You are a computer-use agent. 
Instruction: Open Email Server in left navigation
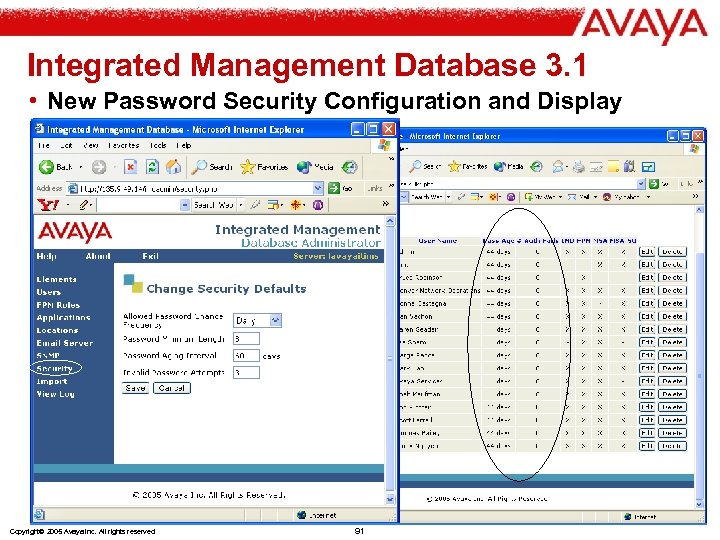tap(65, 343)
